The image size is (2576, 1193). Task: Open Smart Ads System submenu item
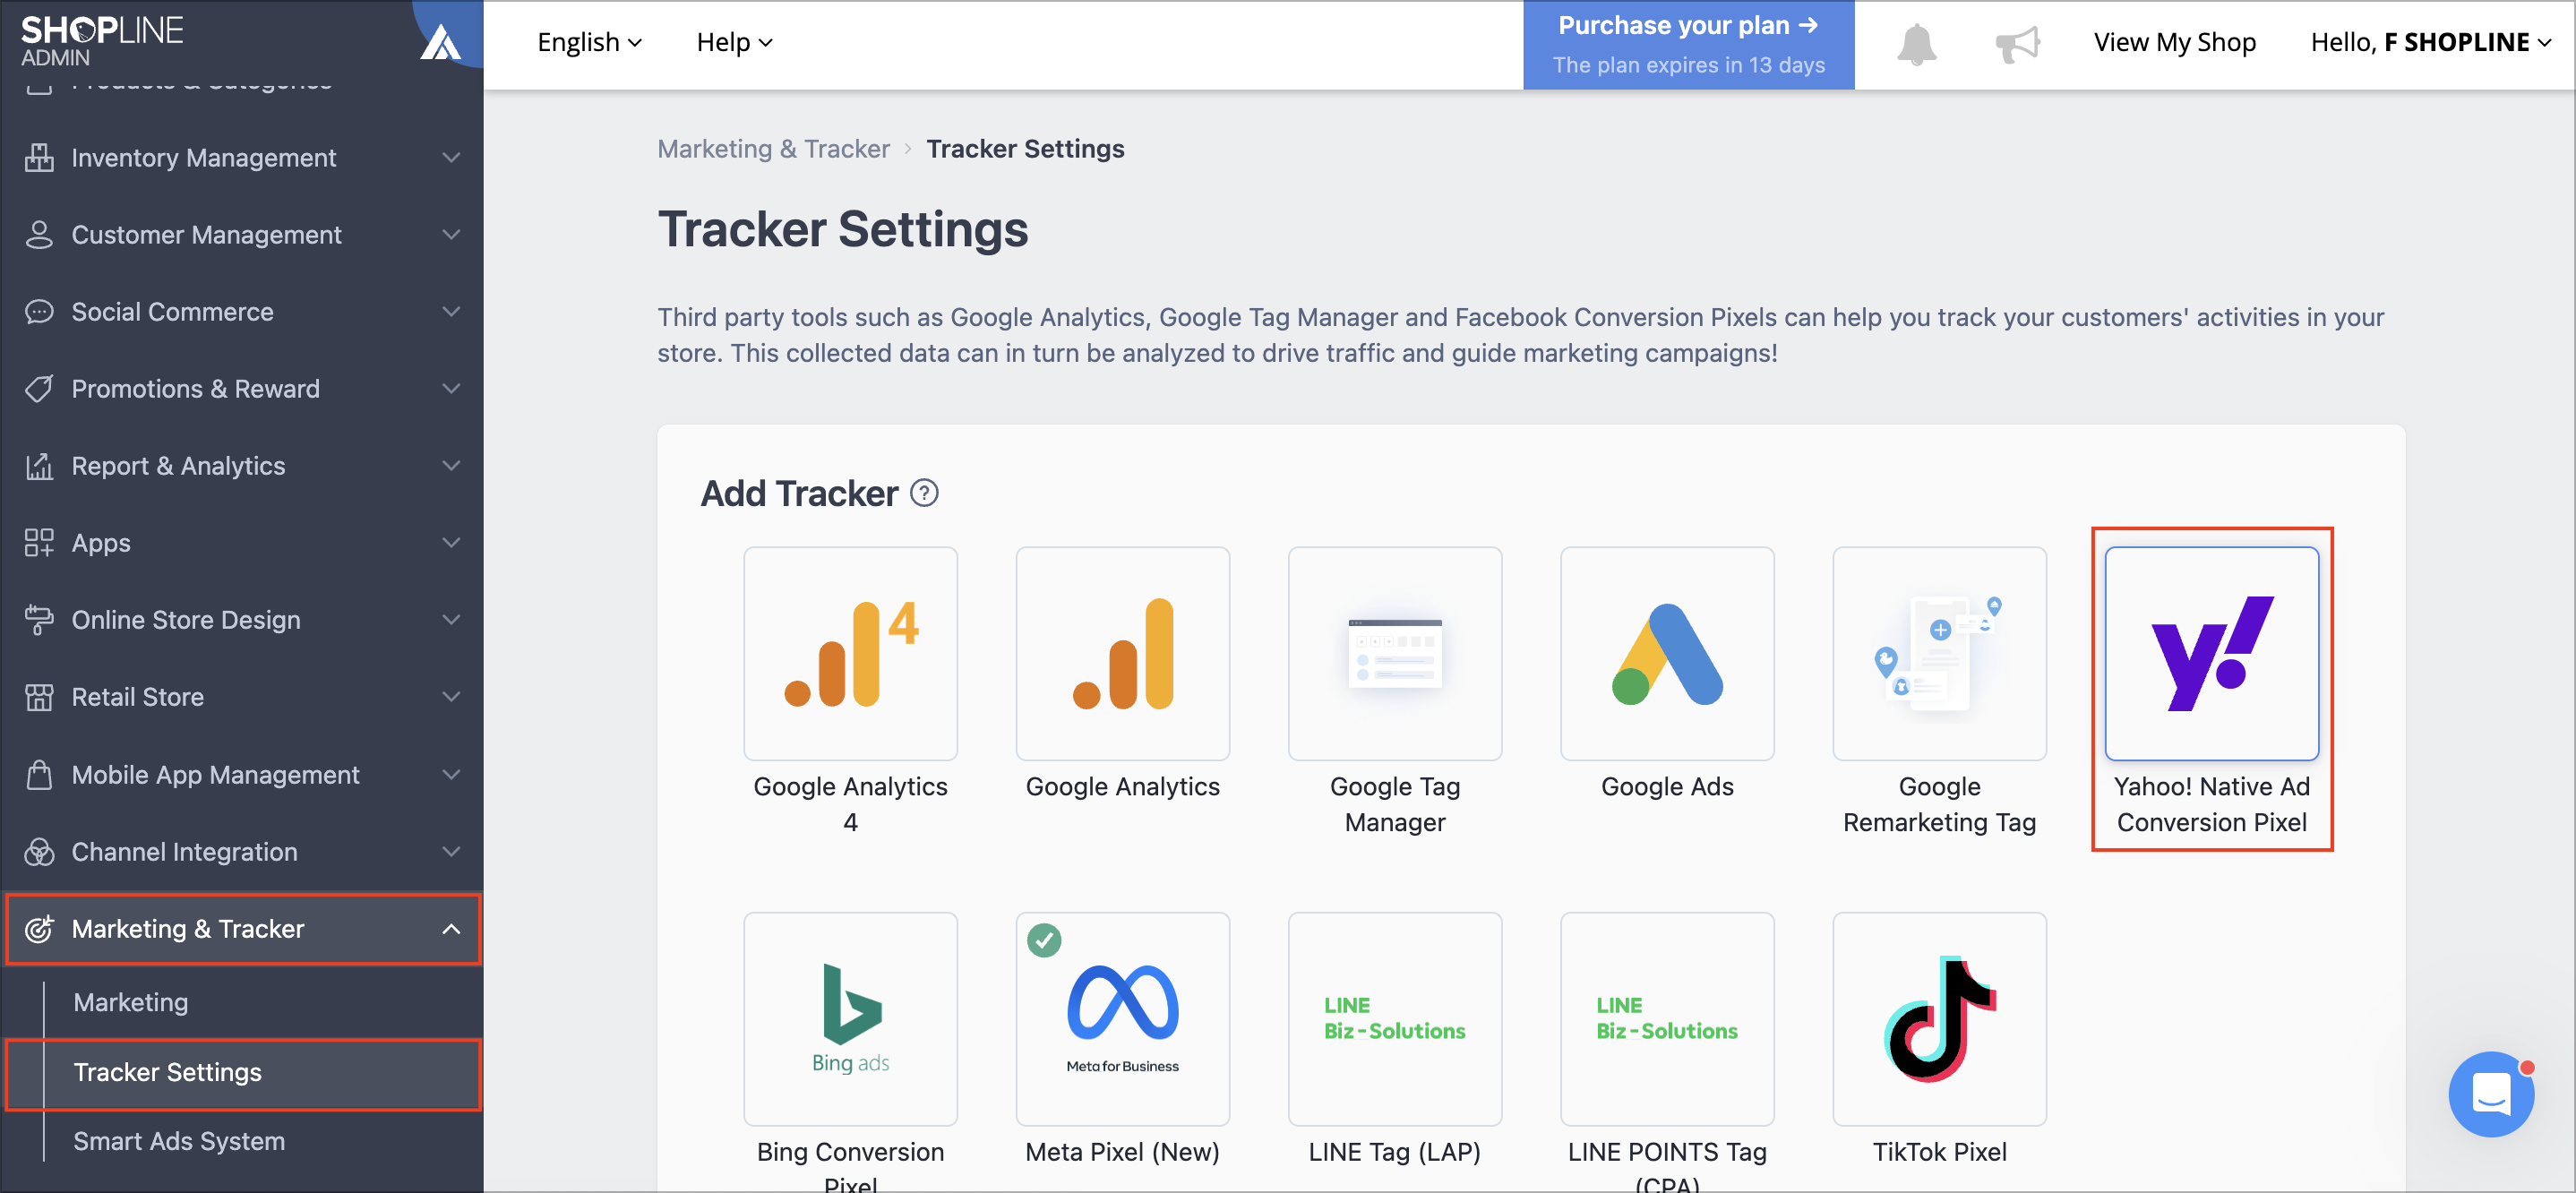click(179, 1140)
